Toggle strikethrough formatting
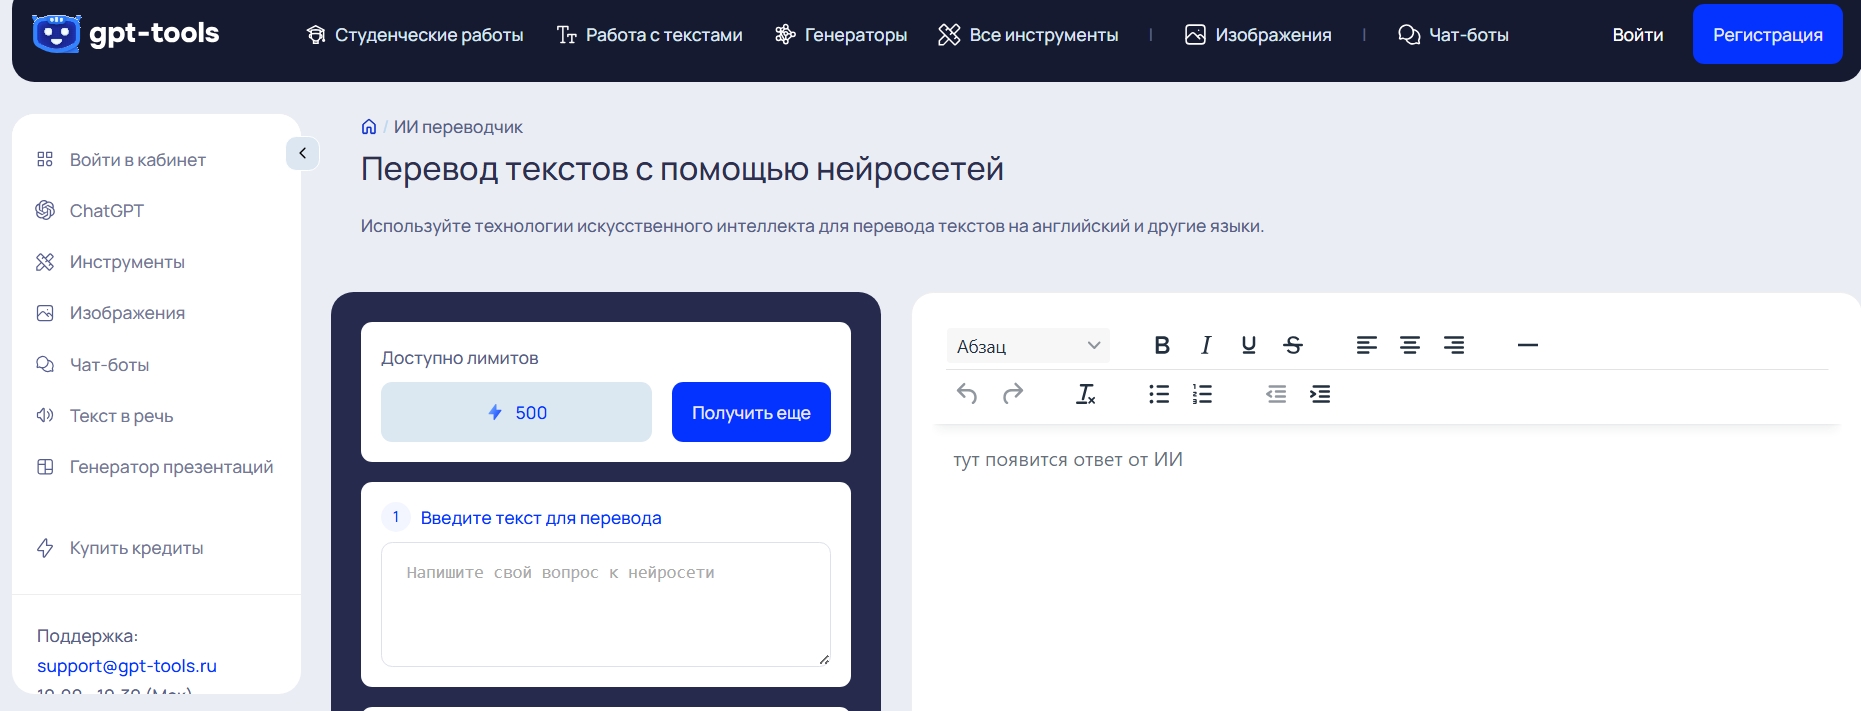 1293,345
